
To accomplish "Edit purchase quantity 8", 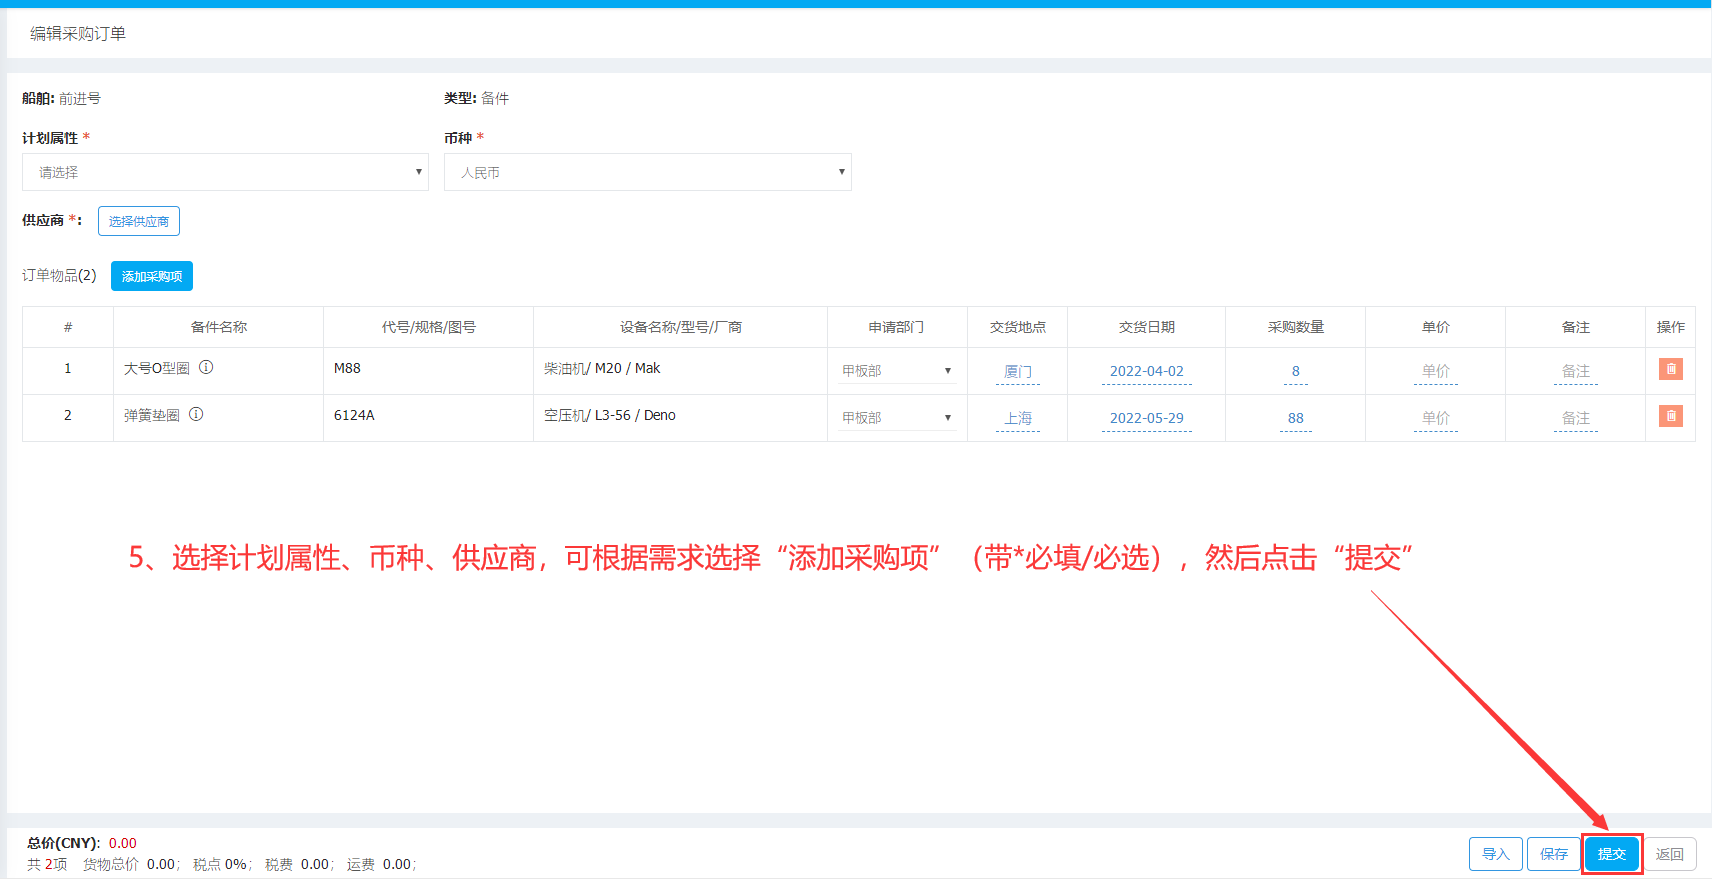I will [x=1296, y=372].
